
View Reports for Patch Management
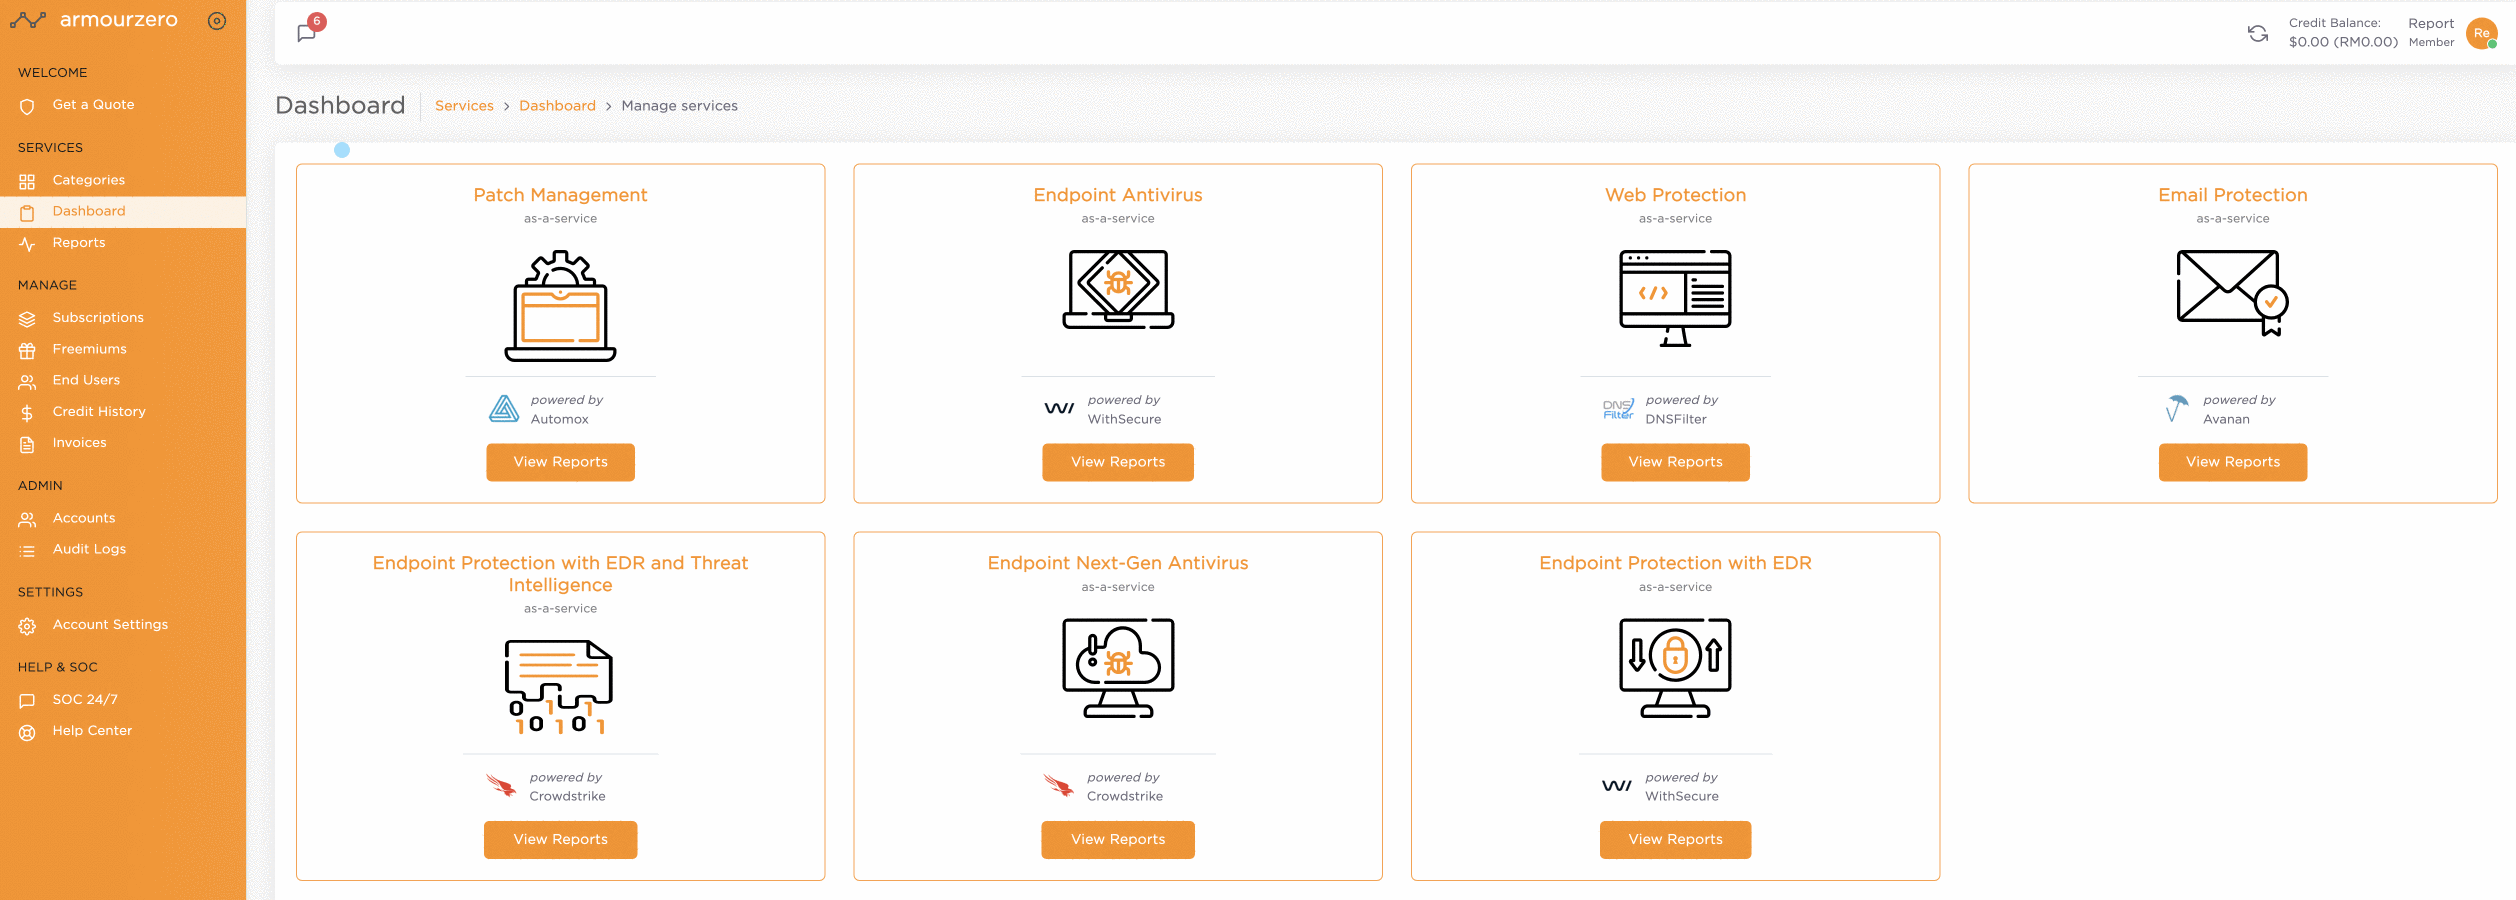(560, 462)
